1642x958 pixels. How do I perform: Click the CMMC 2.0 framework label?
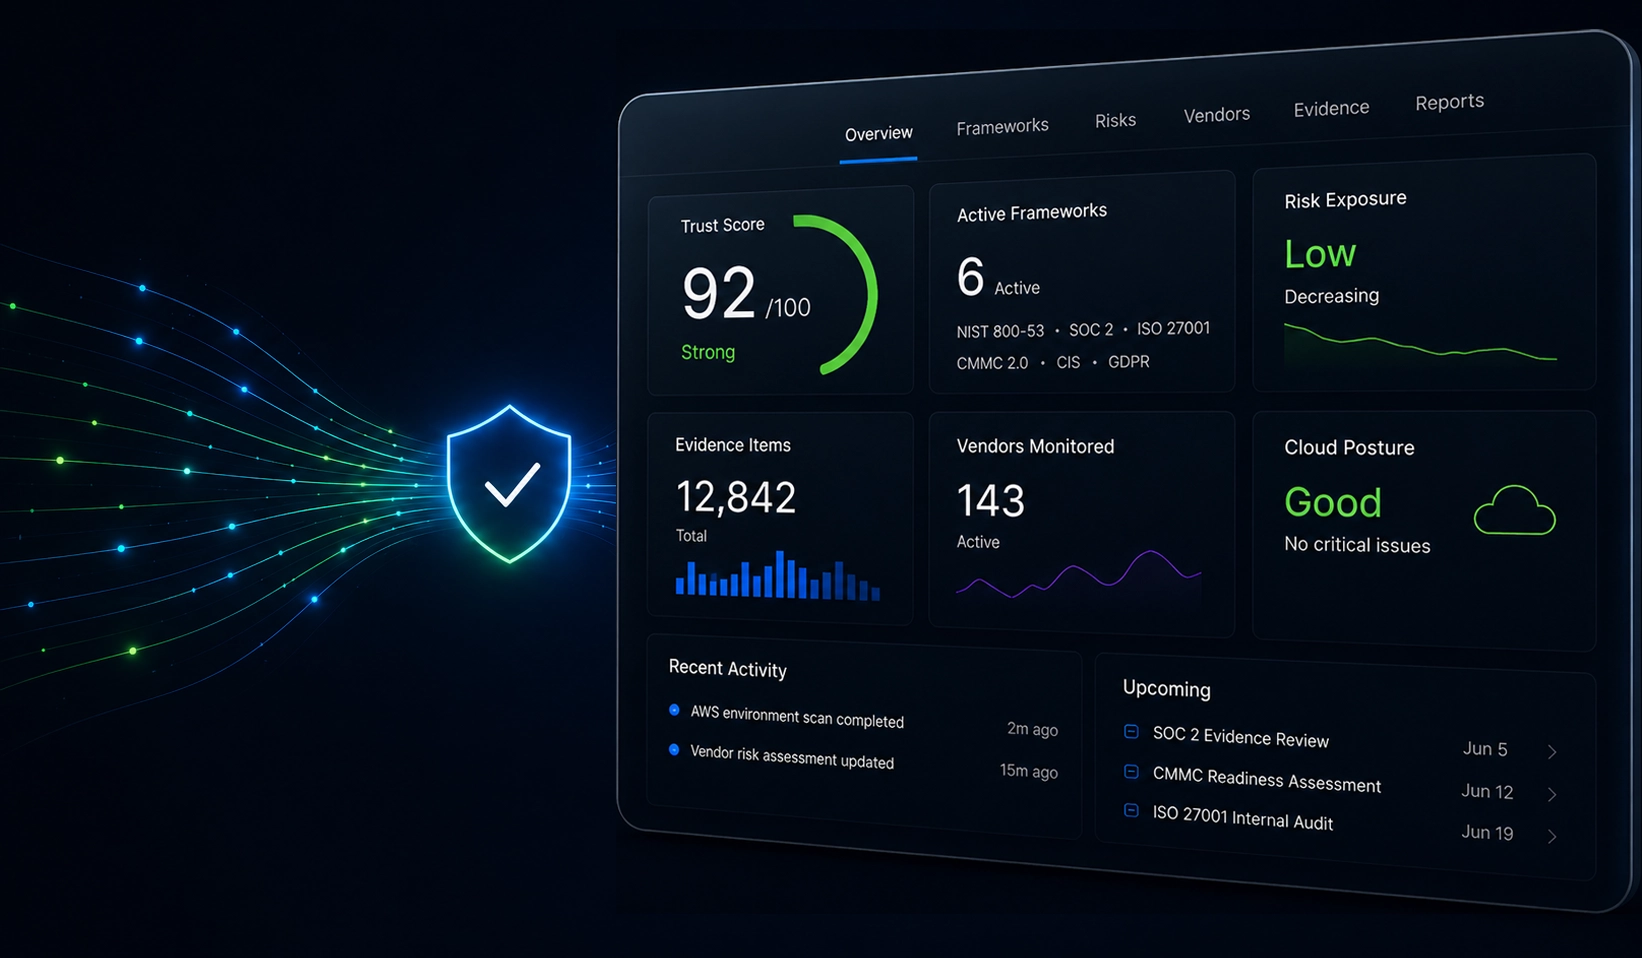click(x=992, y=363)
